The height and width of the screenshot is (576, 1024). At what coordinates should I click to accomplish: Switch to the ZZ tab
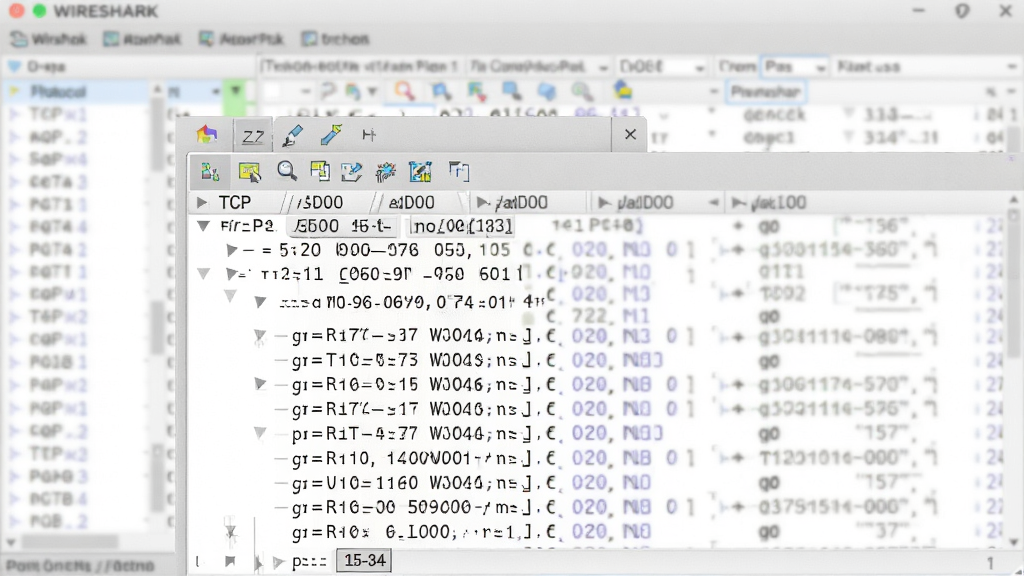[253, 136]
